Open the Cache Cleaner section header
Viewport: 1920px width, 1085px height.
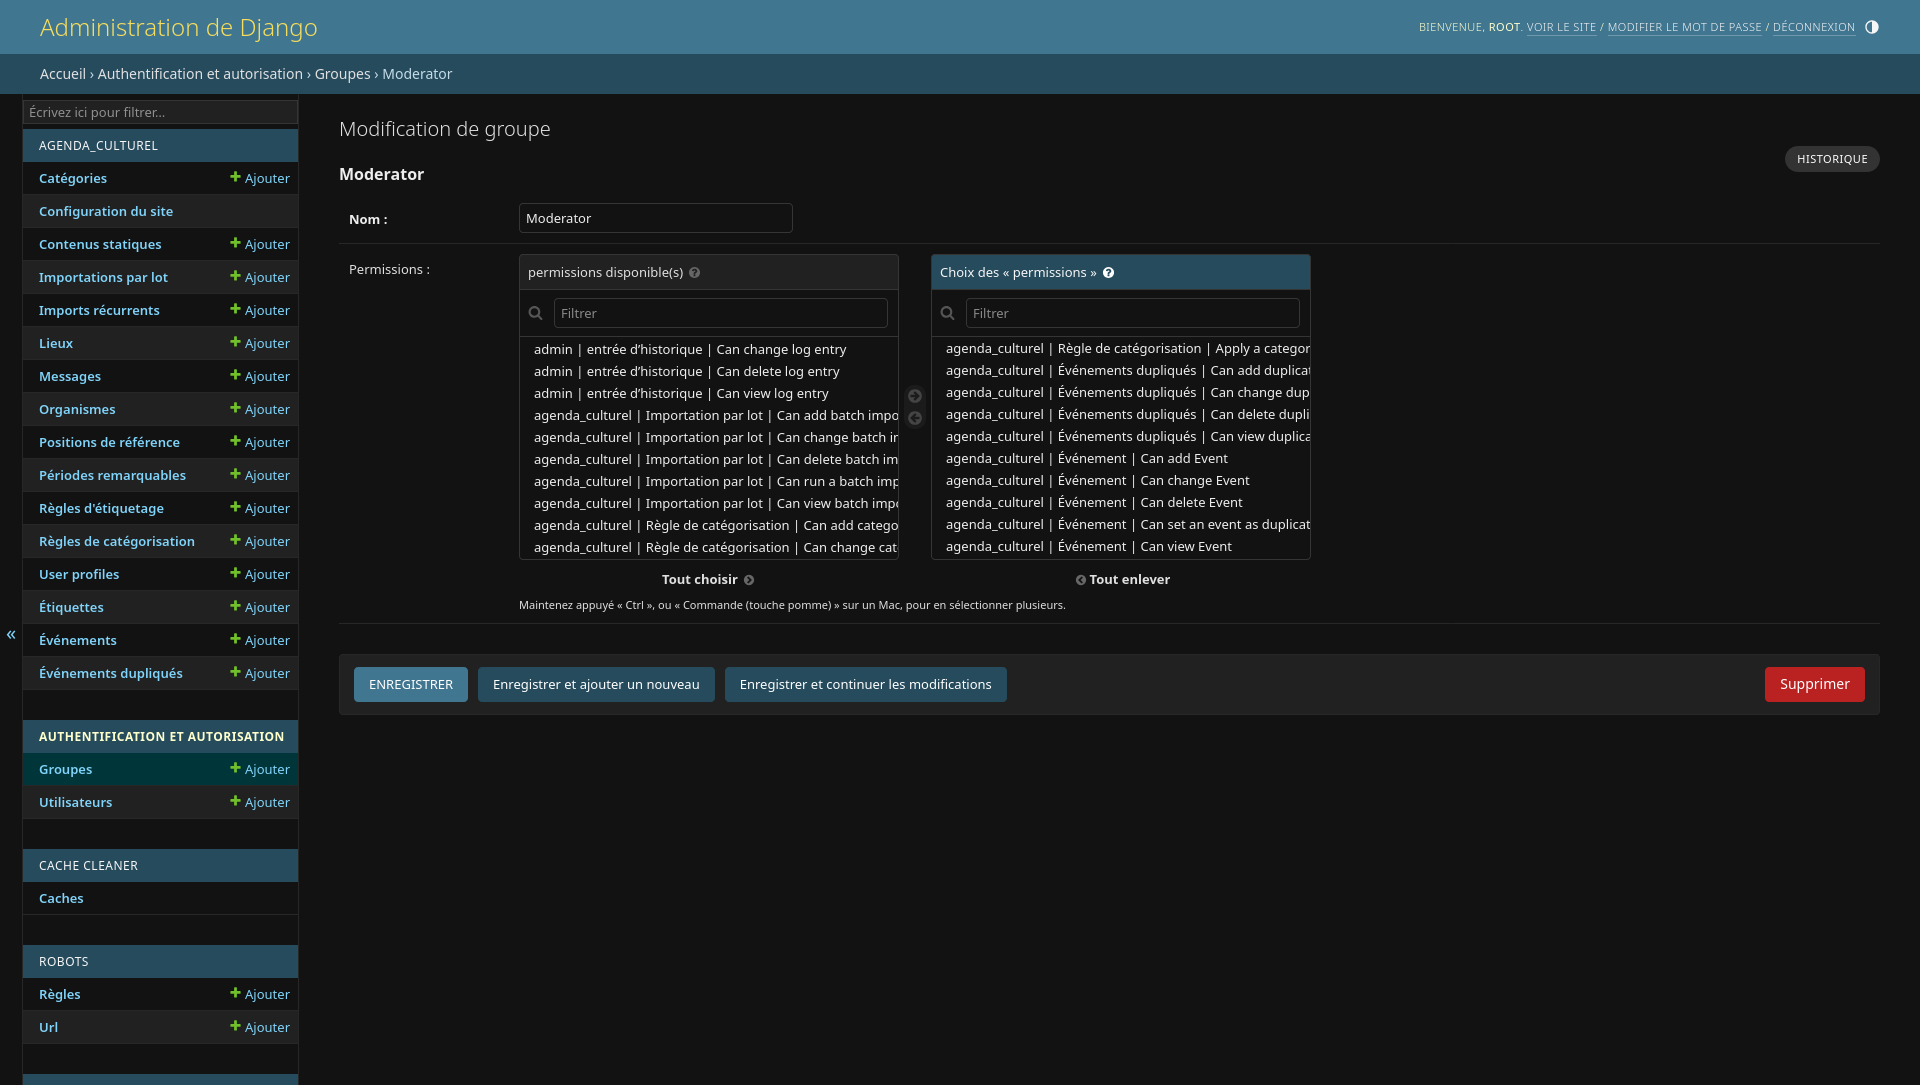click(x=88, y=865)
